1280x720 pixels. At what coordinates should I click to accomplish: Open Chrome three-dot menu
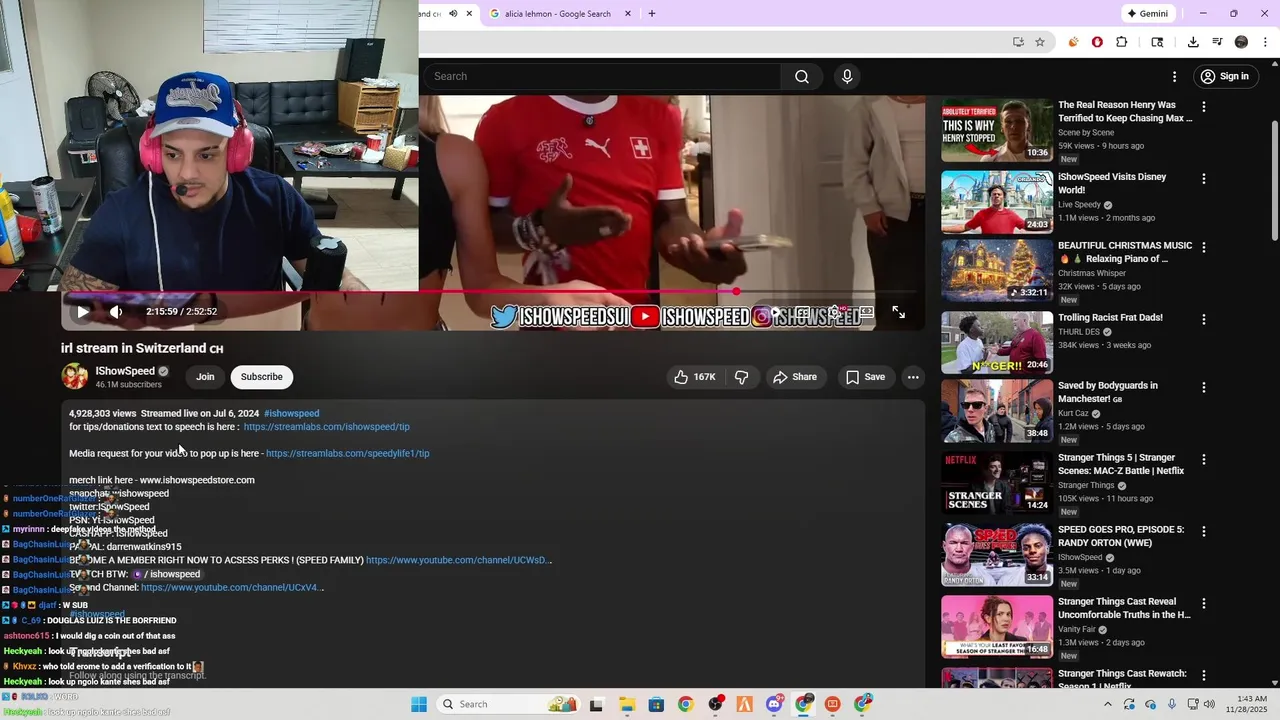pos(1265,42)
